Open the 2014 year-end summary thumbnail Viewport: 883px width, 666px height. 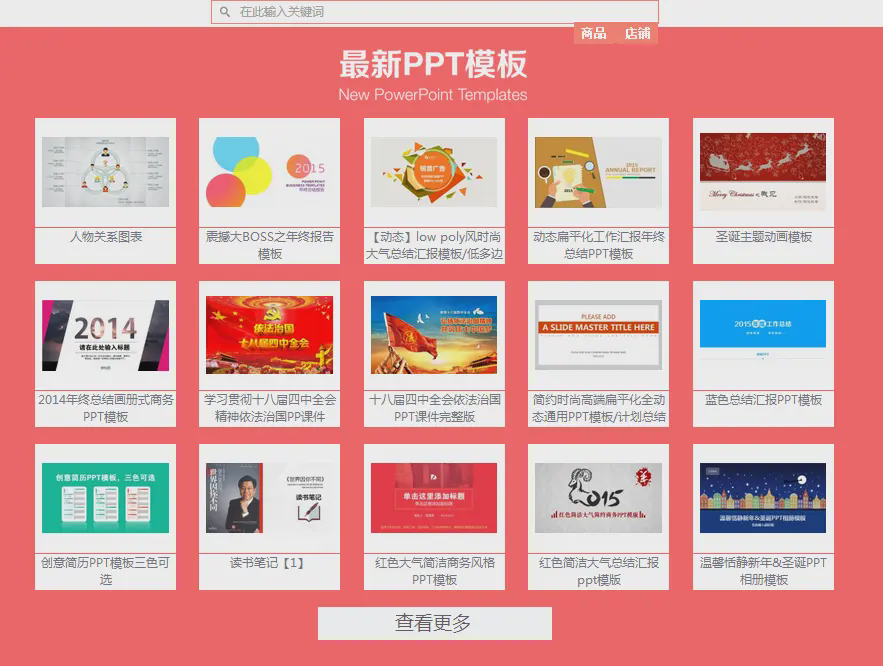coord(106,335)
